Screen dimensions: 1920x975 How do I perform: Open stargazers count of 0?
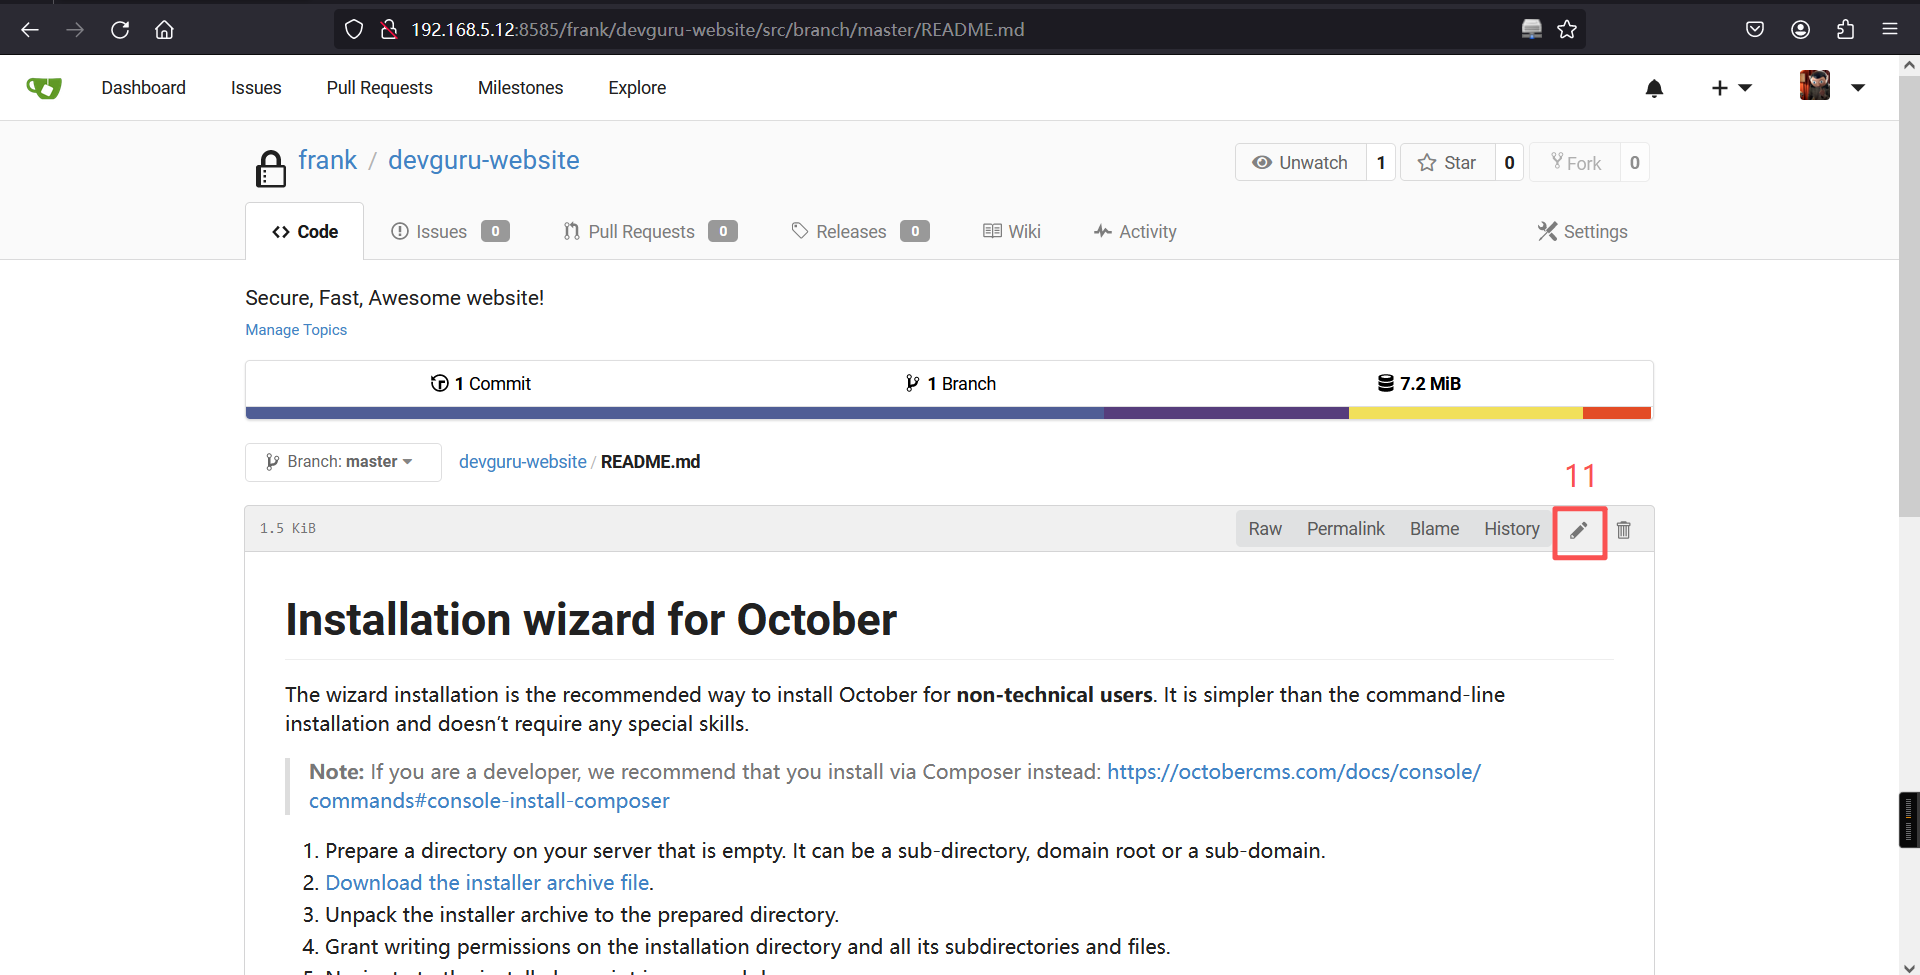(x=1509, y=162)
